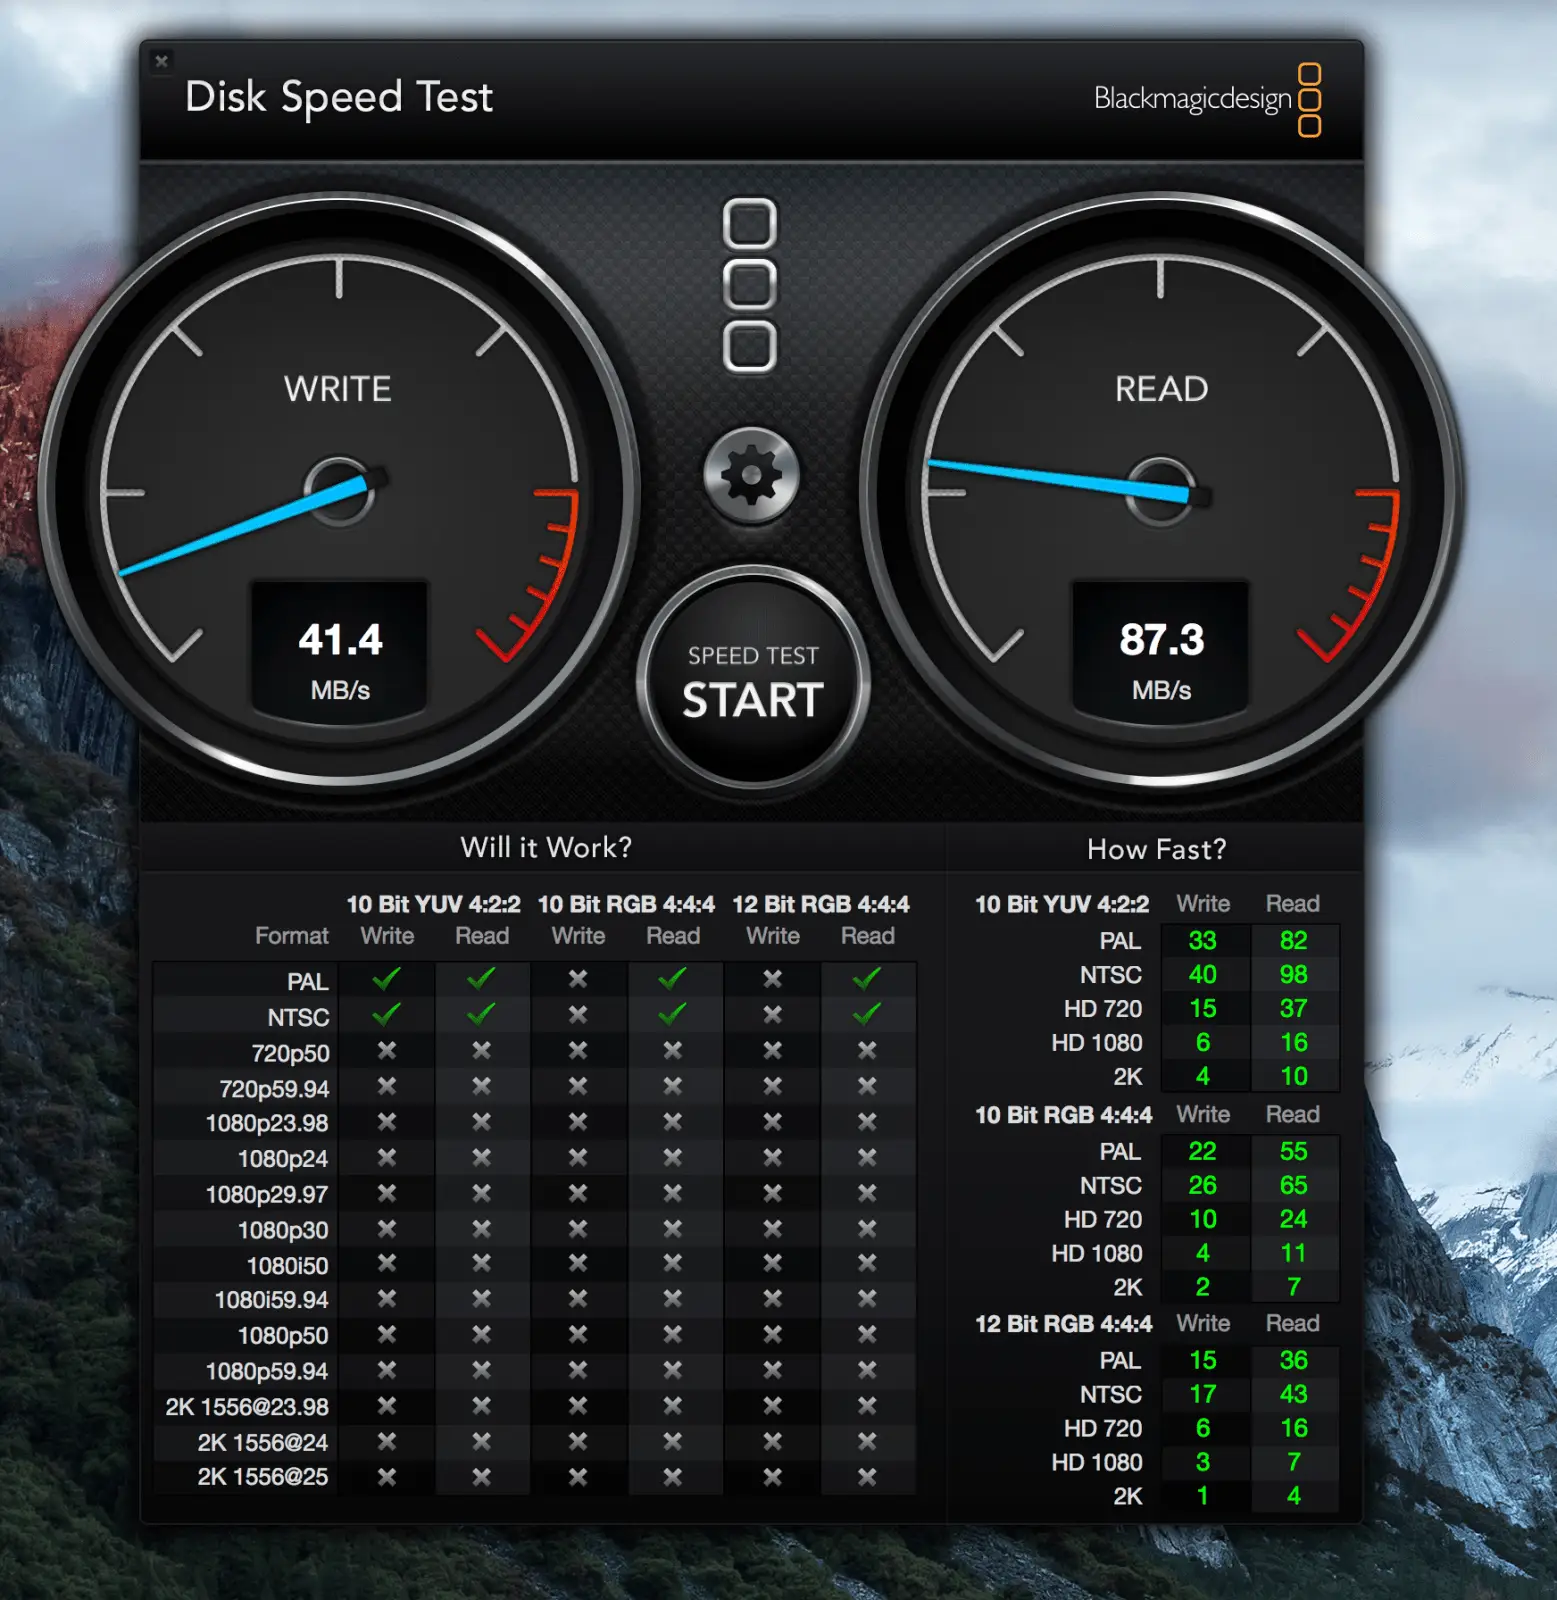Click the PAL 12 Bit RGB Write cross

click(x=772, y=979)
